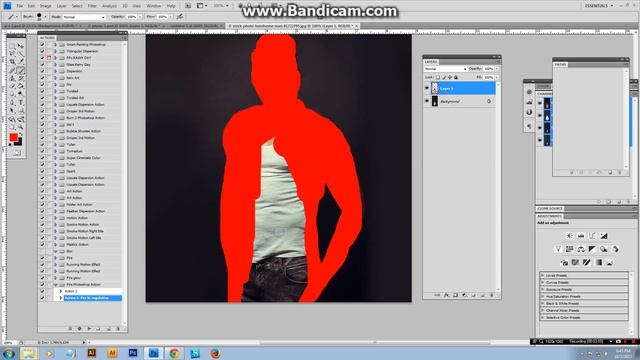Open brush Mode dropdown in options bar
640x360 pixels.
tap(84, 17)
